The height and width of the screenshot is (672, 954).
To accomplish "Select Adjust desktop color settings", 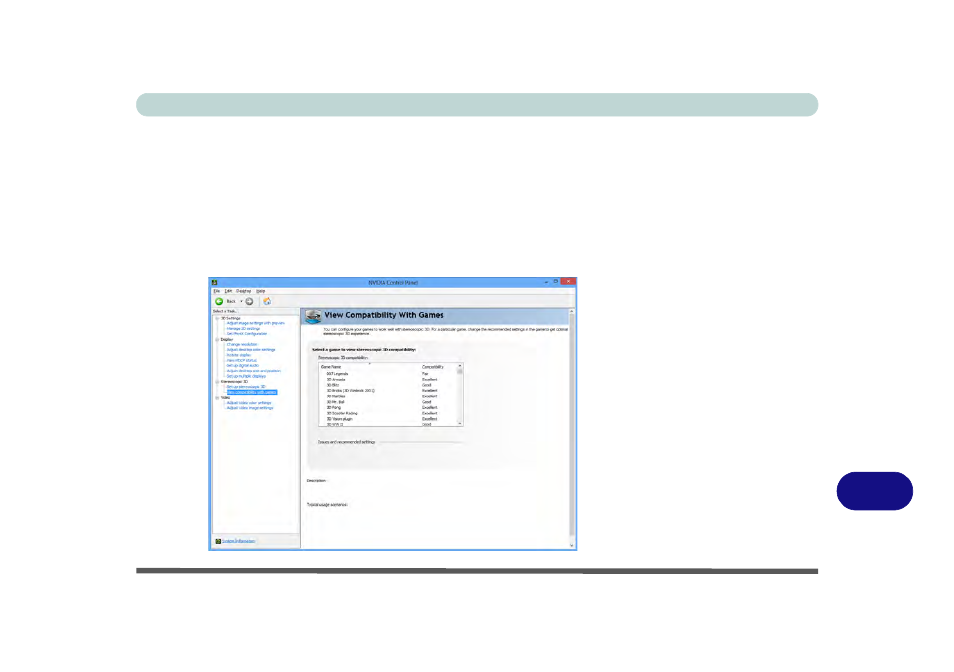I will pyautogui.click(x=251, y=350).
